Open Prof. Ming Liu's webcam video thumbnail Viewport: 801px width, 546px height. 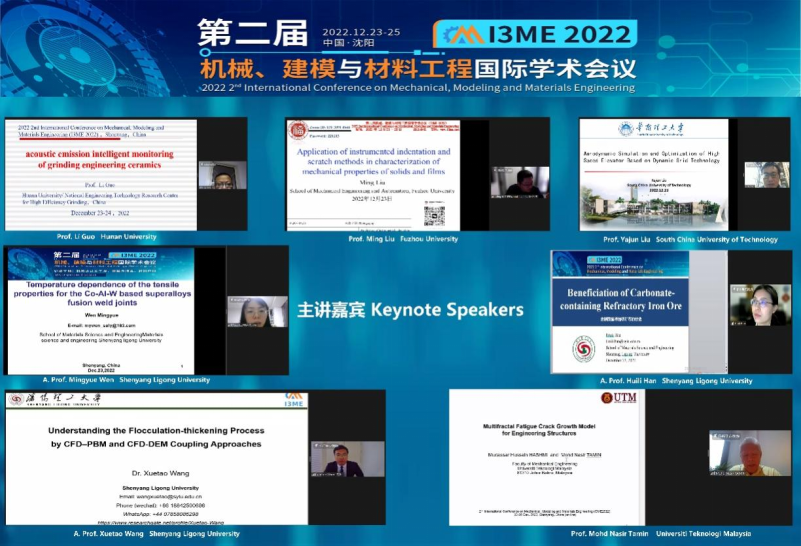(520, 182)
